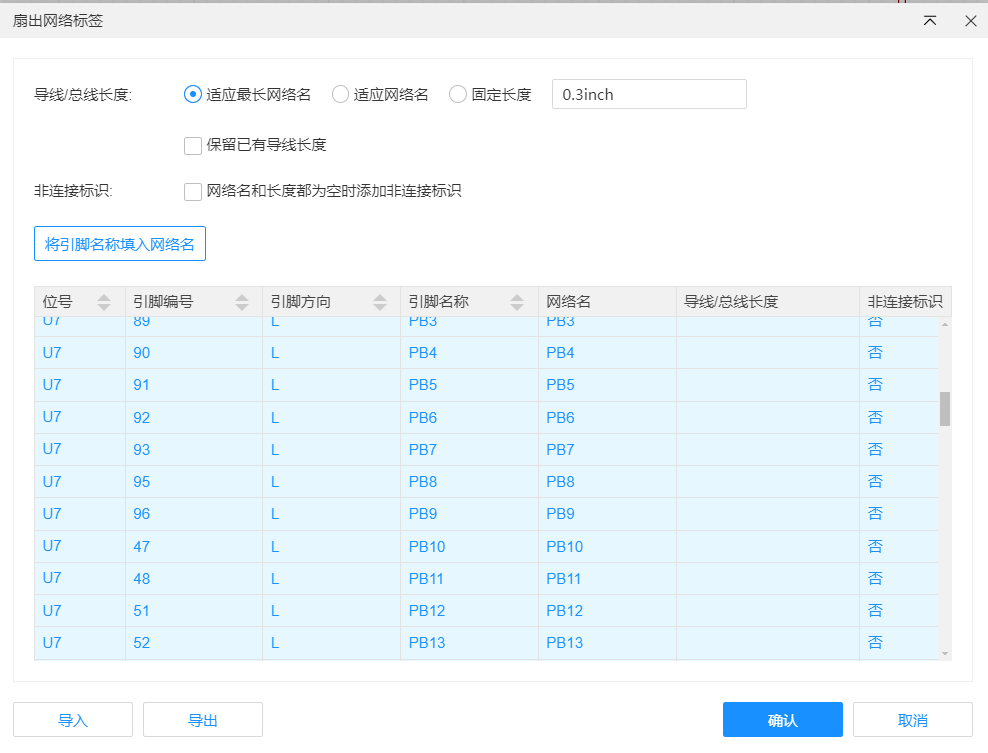Click the scrollbar up arrow
Viewport: 988px width, 753px height.
(x=945, y=325)
